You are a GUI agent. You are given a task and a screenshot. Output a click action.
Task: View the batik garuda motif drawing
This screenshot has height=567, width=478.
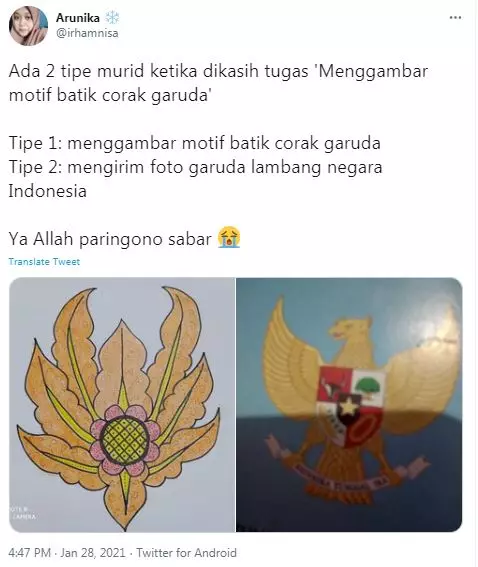pos(122,405)
